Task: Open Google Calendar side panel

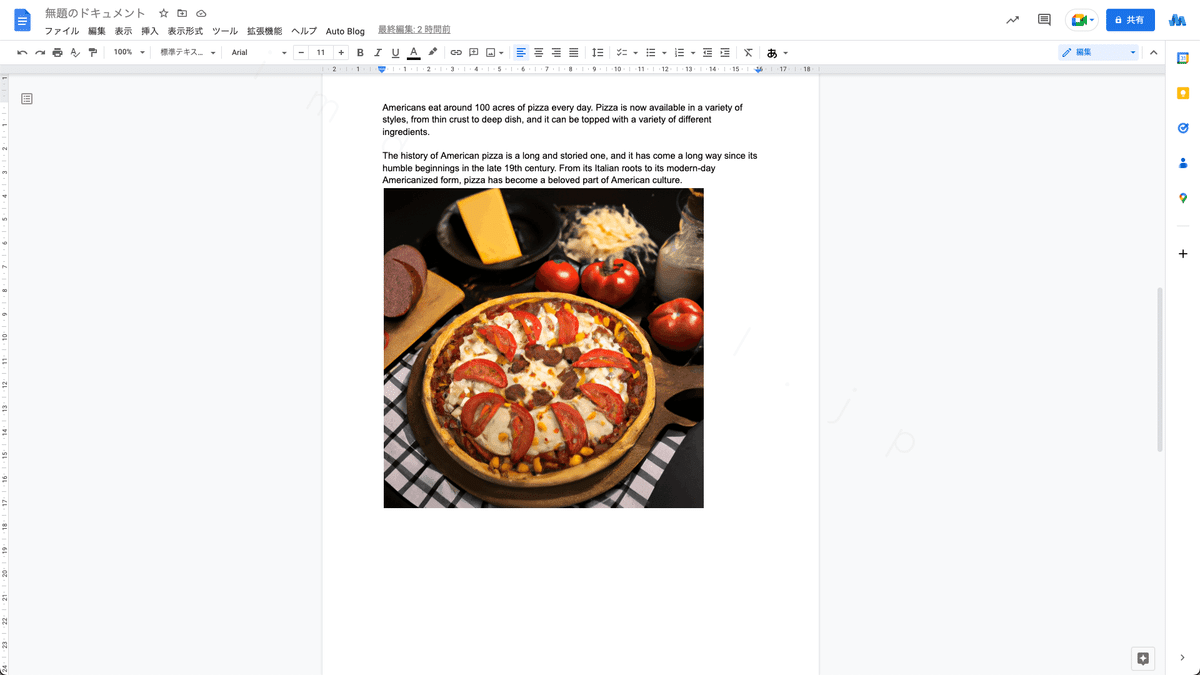Action: coord(1183,58)
